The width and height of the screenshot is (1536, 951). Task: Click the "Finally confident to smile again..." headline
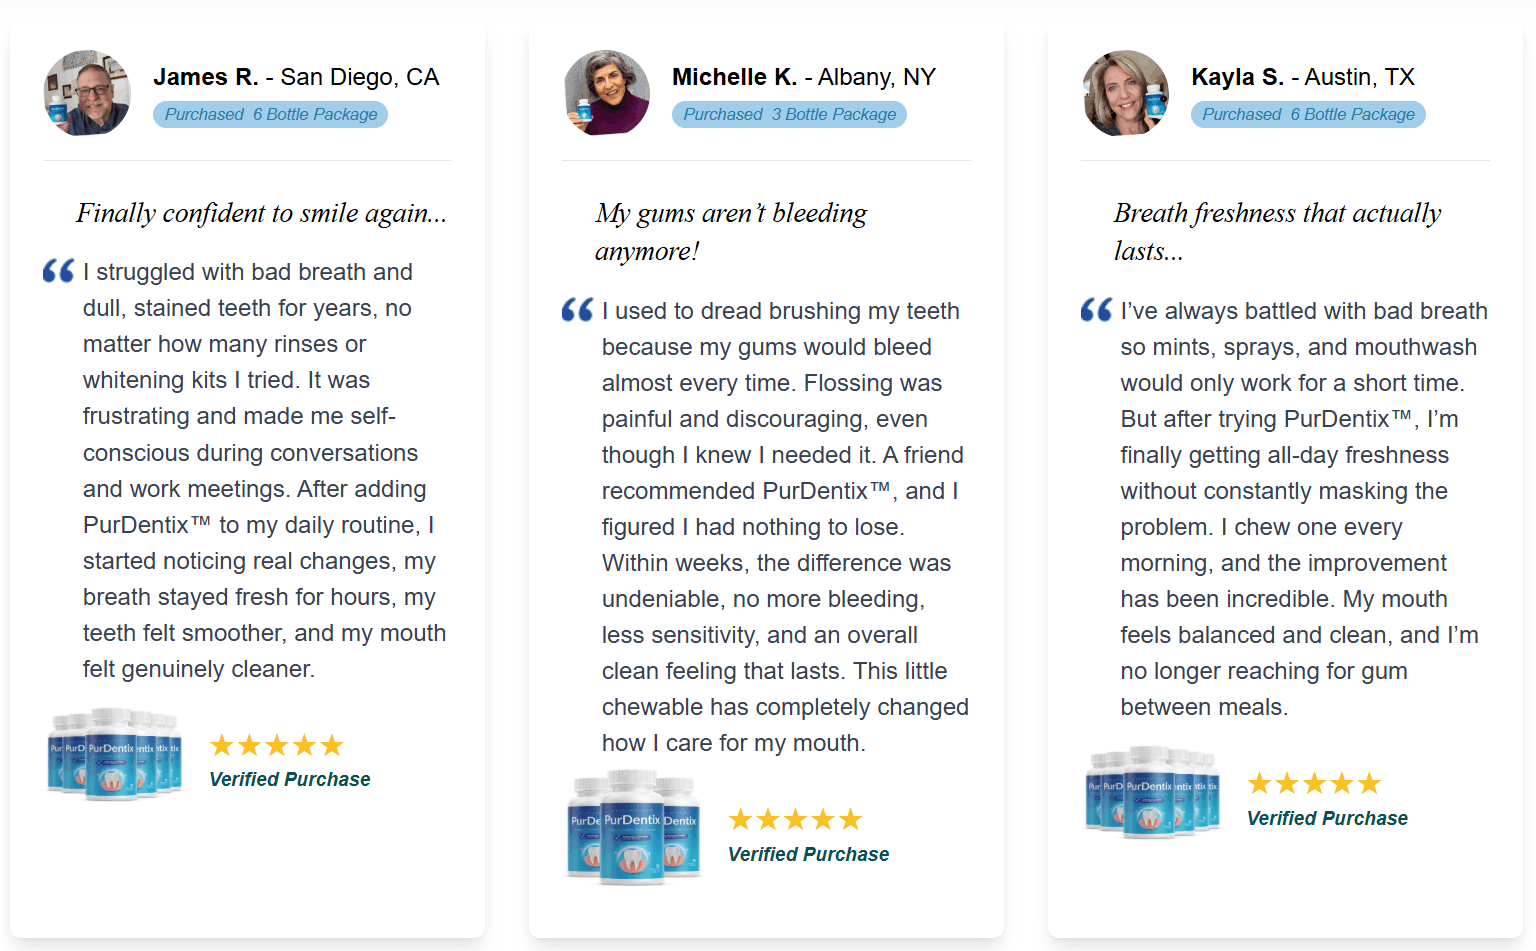tap(261, 213)
